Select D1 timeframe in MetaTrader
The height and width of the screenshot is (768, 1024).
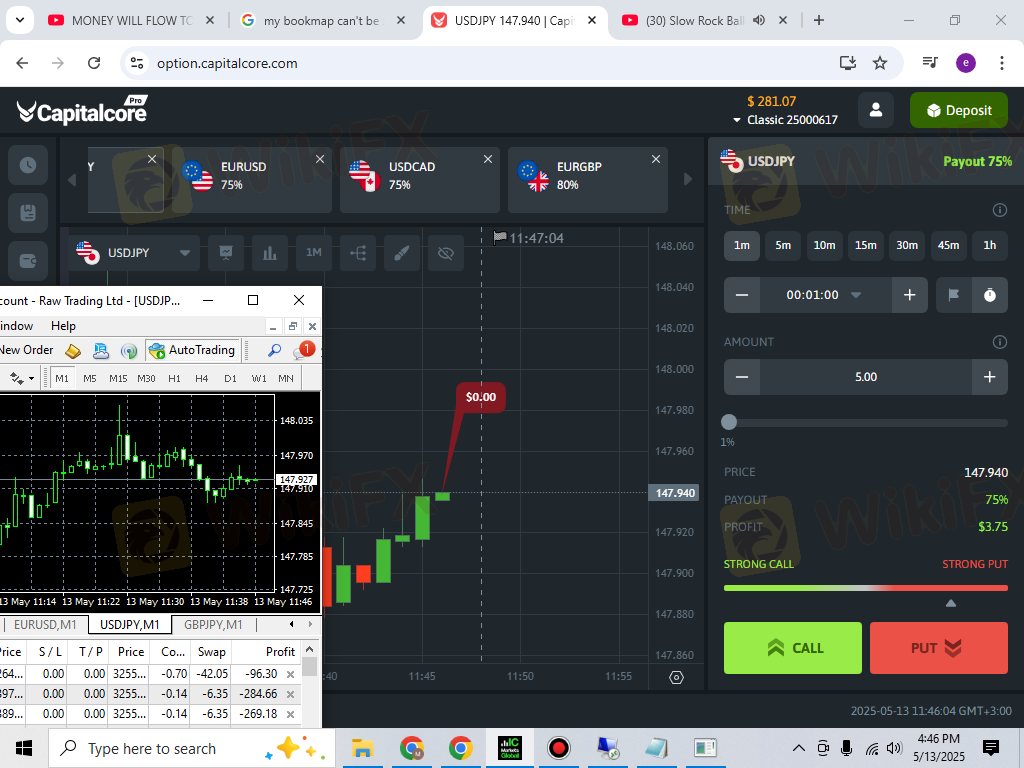[x=231, y=378]
